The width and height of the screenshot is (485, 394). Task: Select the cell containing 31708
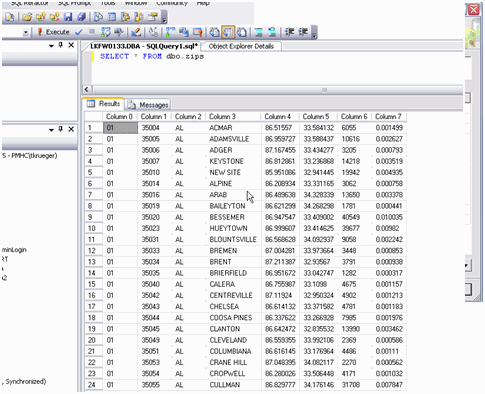[x=355, y=385]
